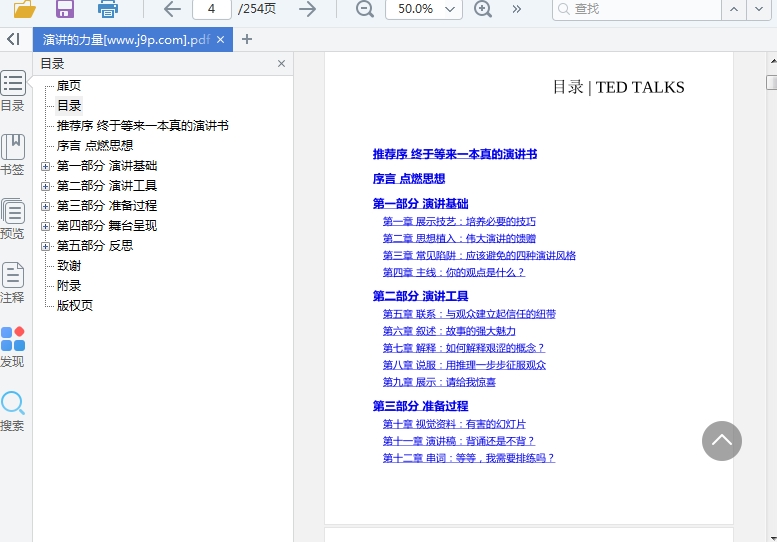Collapse the side panel with the arrow icon
This screenshot has width=777, height=542.
[13, 39]
